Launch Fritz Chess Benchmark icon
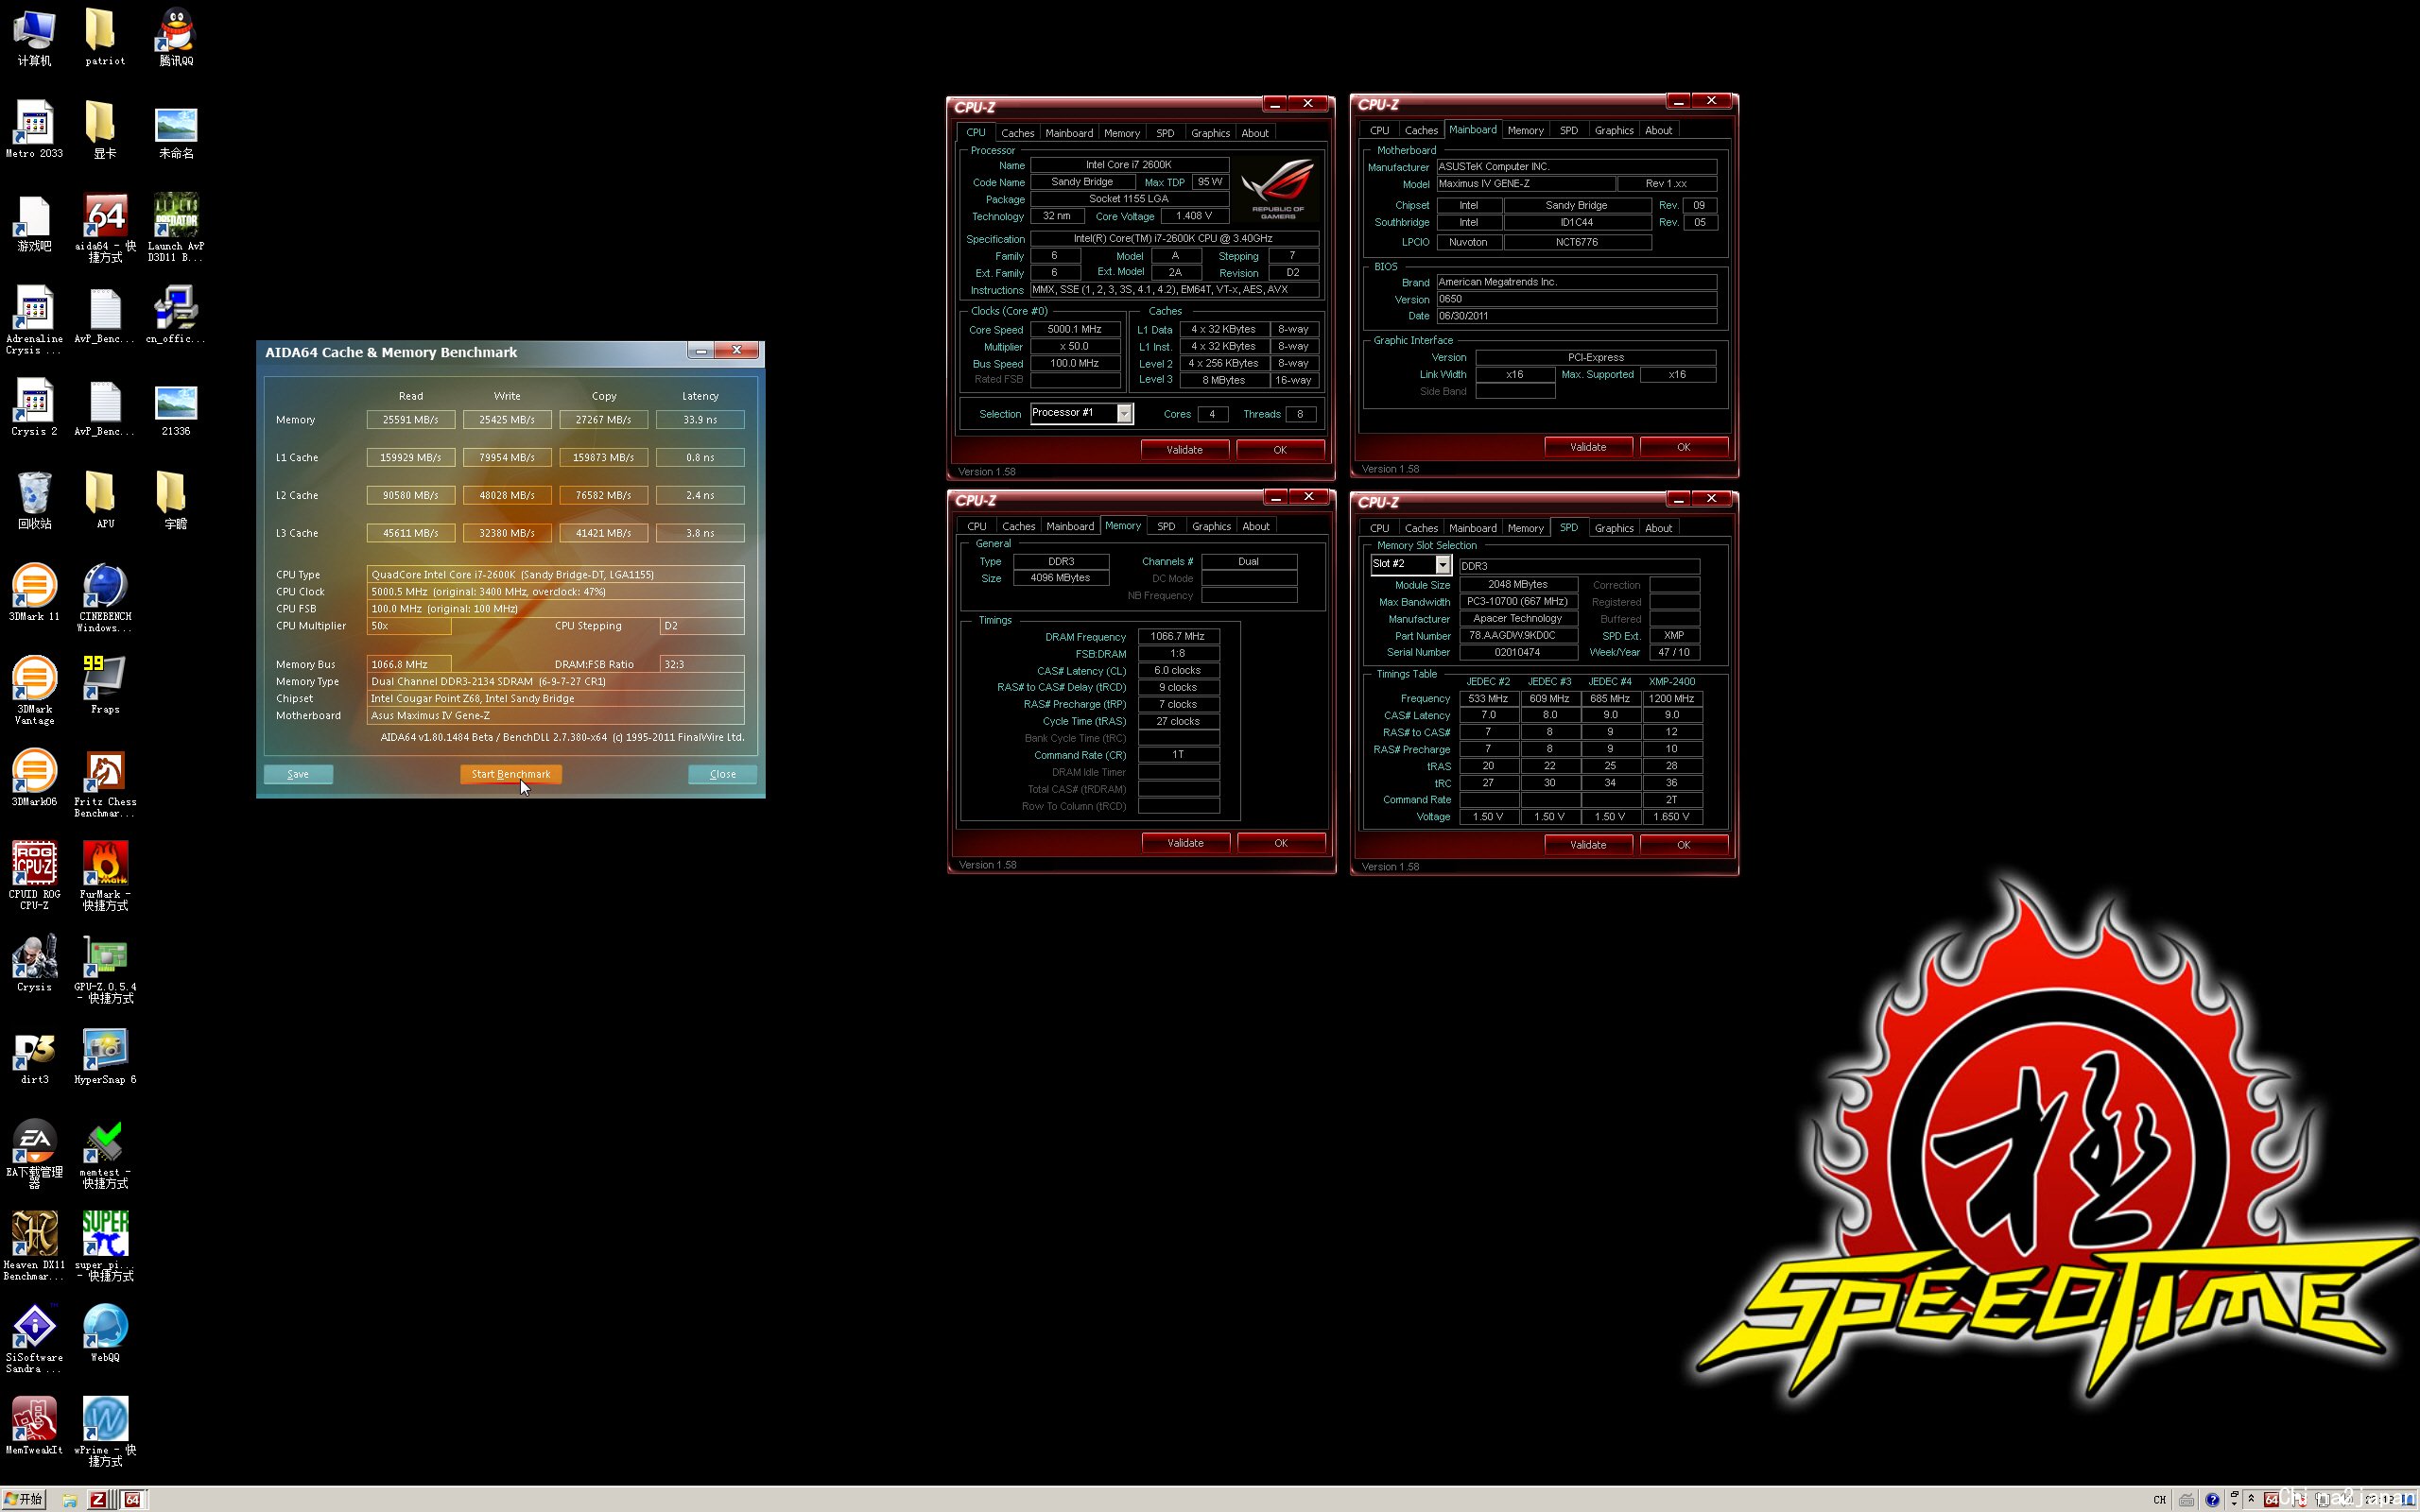Image resolution: width=2420 pixels, height=1512 pixels. (x=105, y=784)
